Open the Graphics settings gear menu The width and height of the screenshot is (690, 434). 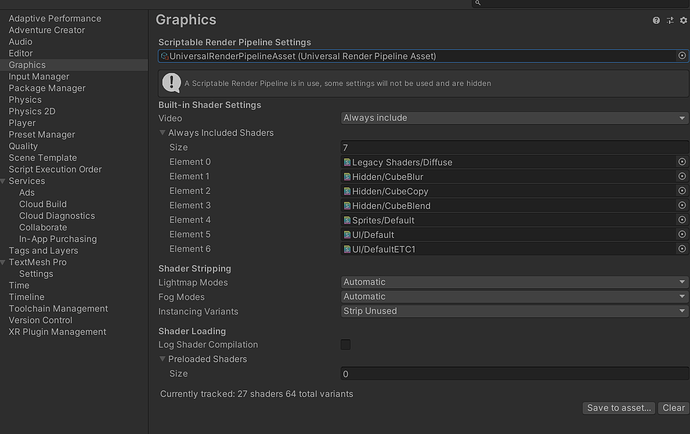click(x=683, y=20)
